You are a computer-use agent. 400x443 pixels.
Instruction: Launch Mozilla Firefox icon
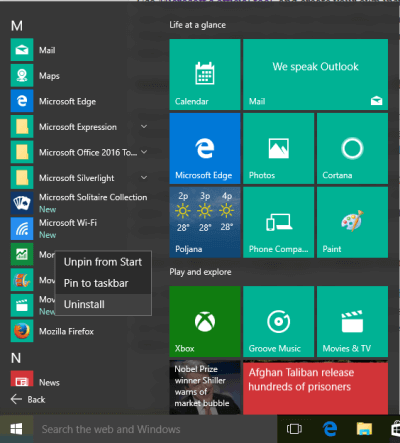click(22, 331)
